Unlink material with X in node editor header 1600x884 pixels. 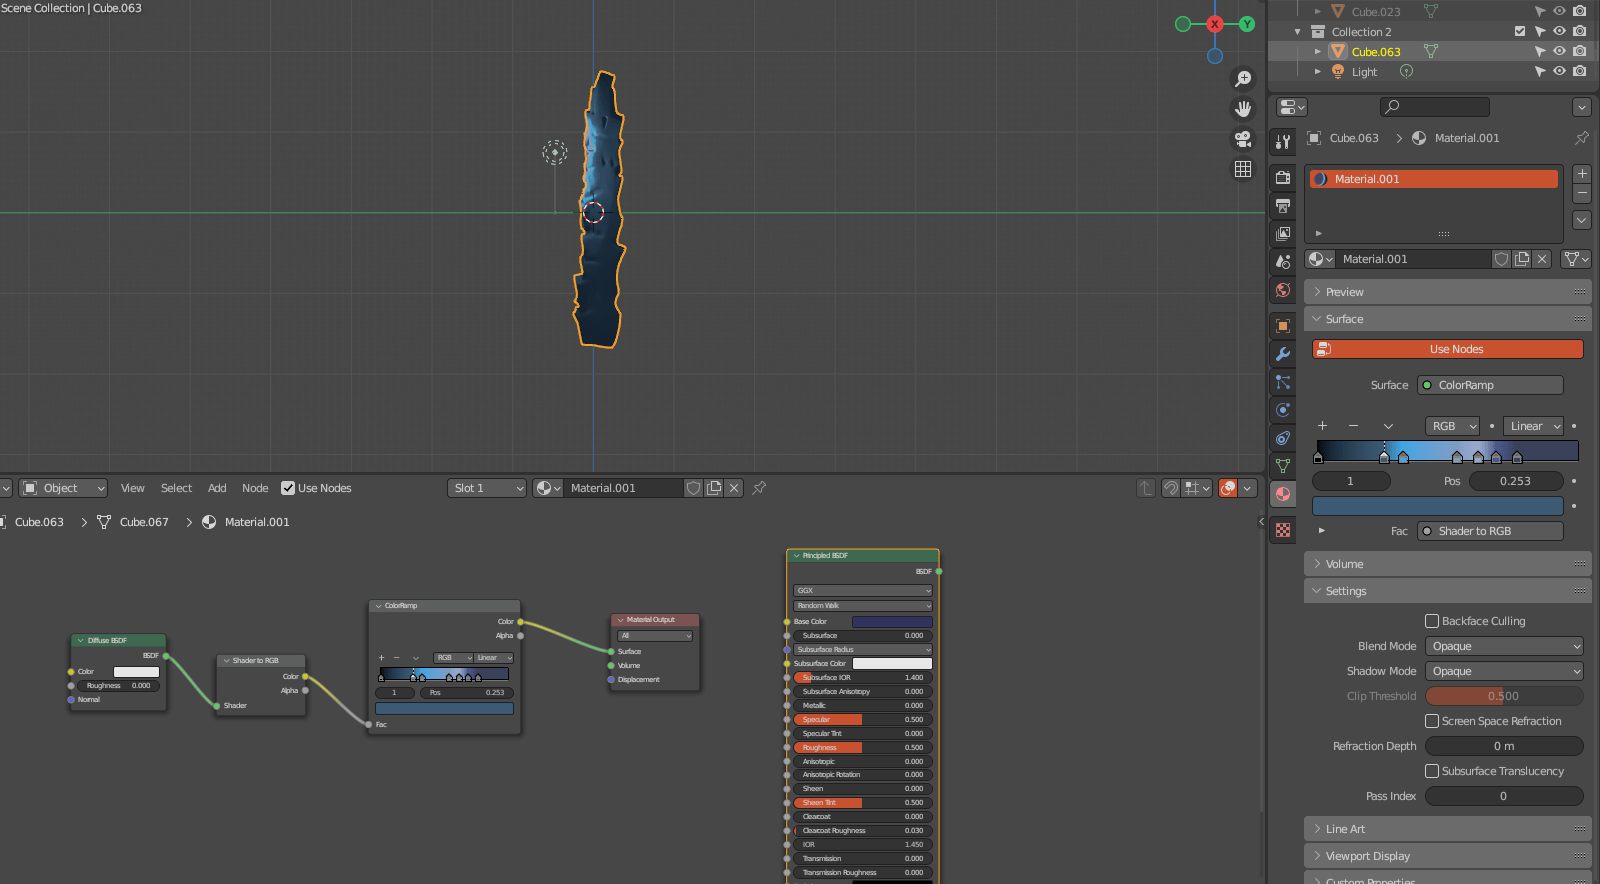[734, 488]
